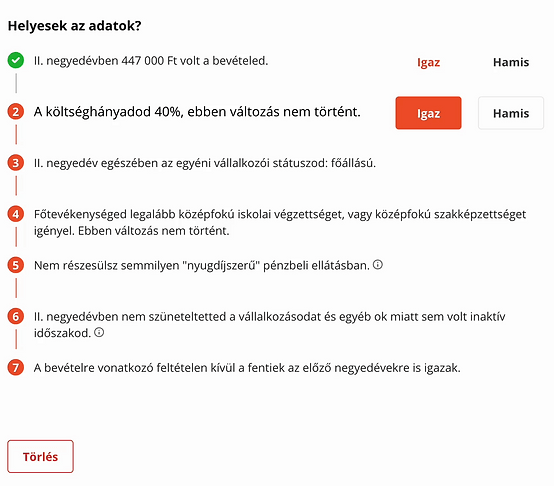Viewport: 554px width, 486px height.
Task: Select Igaz for 447 000 Ft statement
Action: tap(428, 62)
